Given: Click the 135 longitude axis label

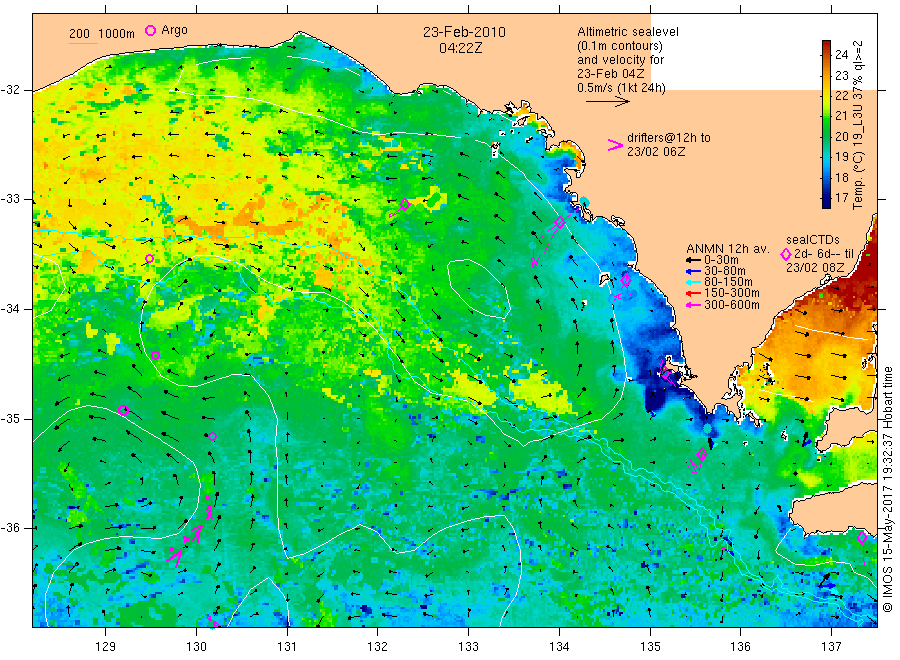Looking at the screenshot, I should tap(650, 647).
